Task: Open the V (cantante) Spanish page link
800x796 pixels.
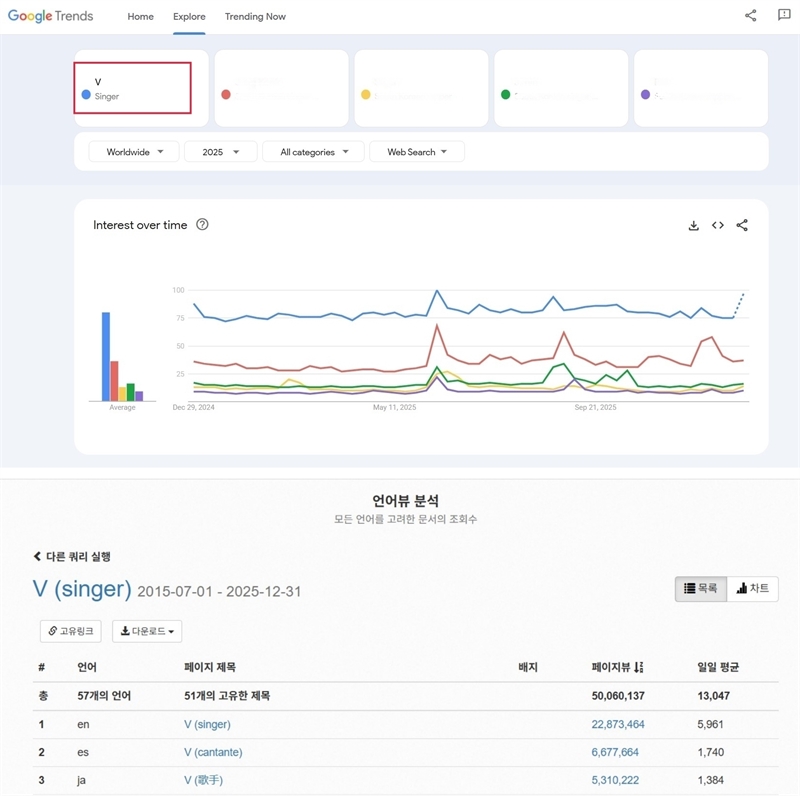Action: (213, 752)
